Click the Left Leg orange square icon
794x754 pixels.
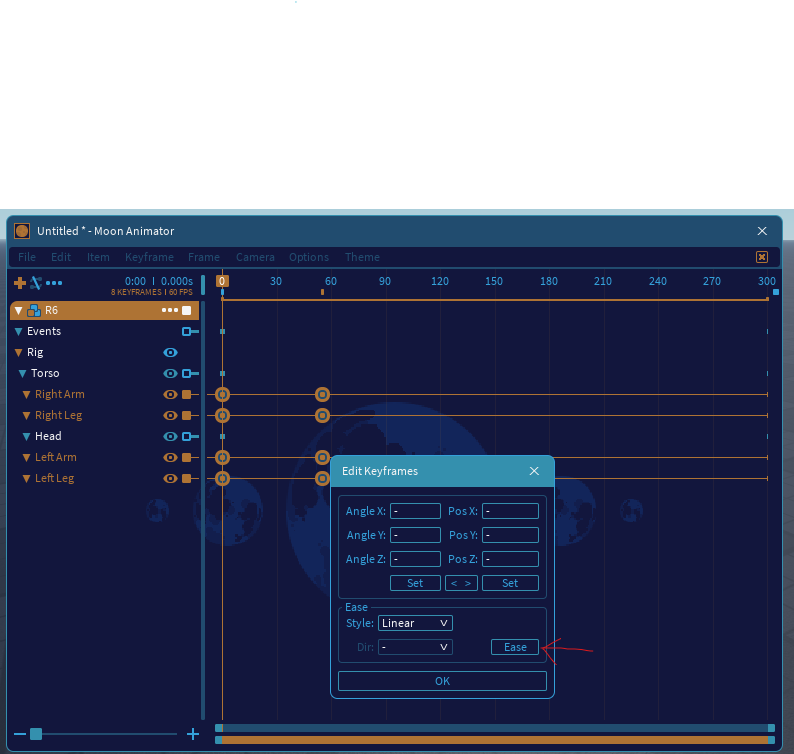tap(187, 479)
